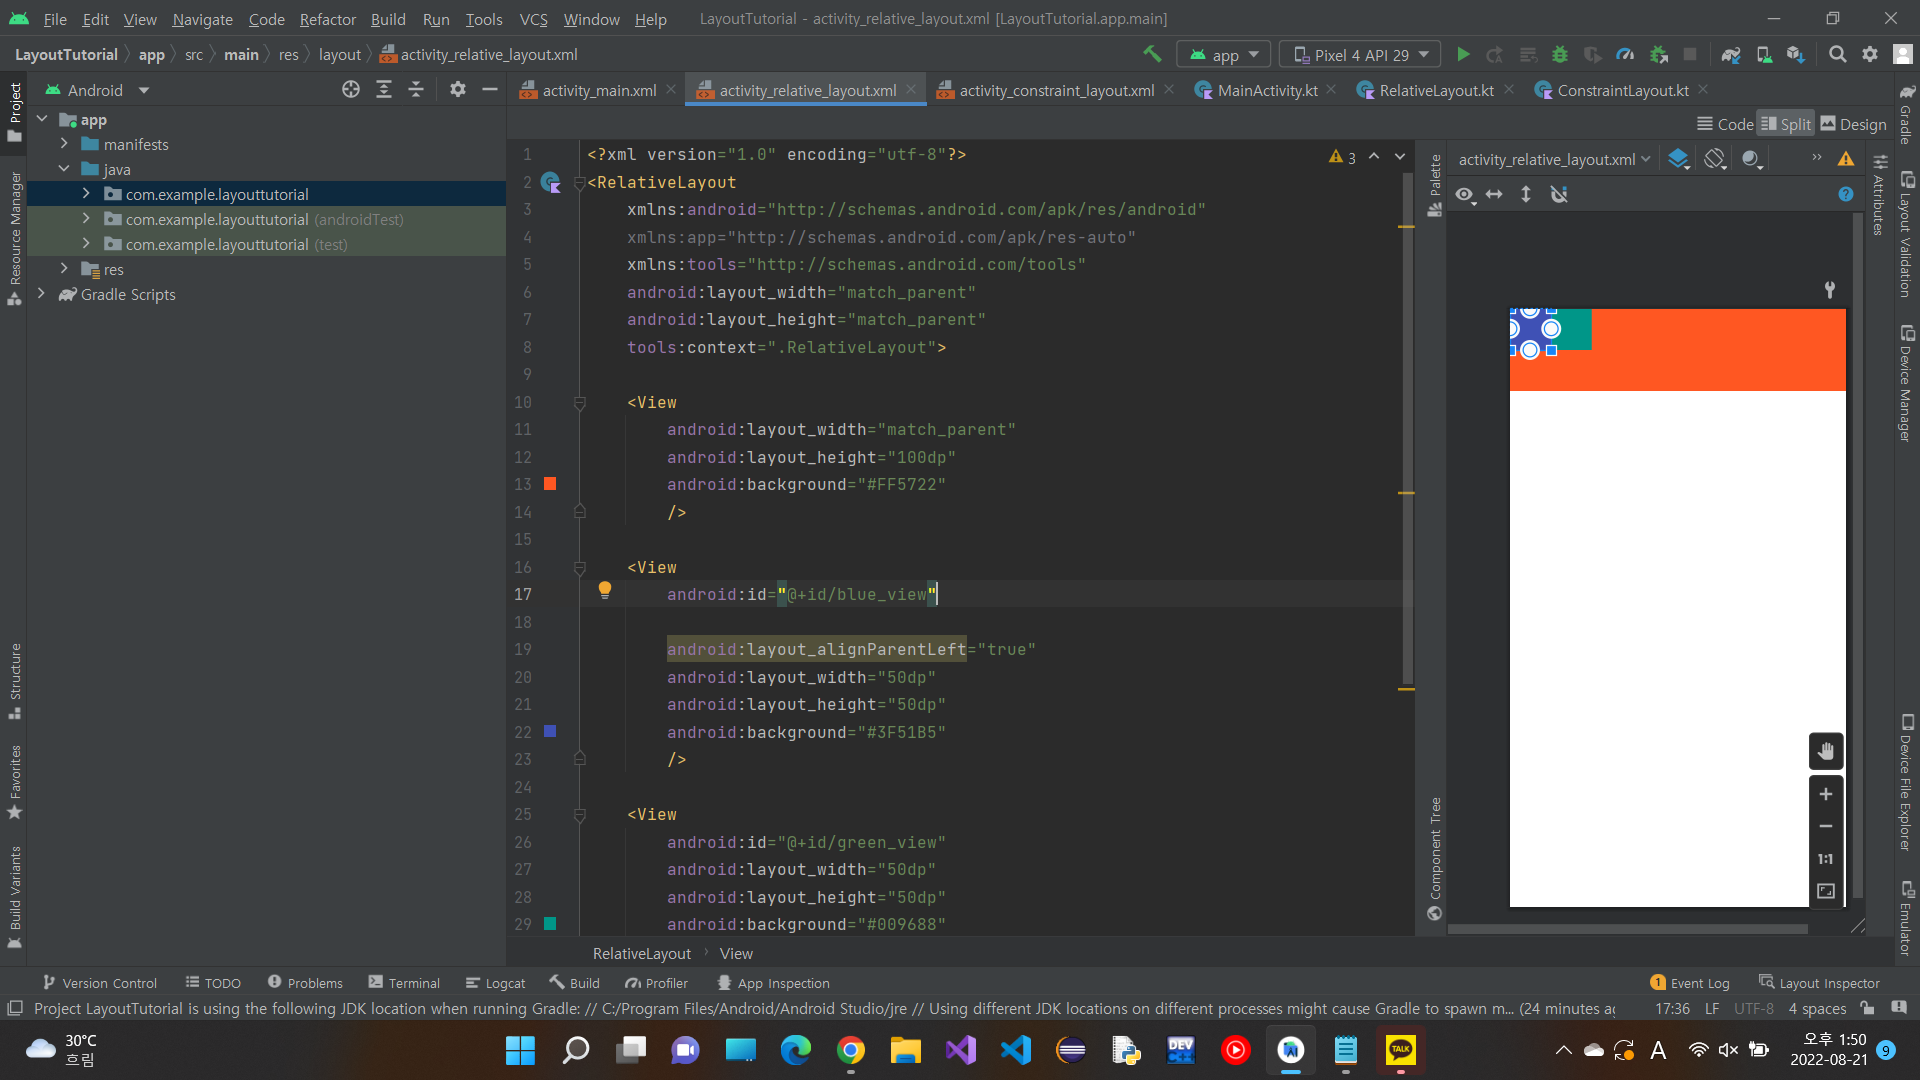The height and width of the screenshot is (1080, 1920).
Task: Expand the Gradle Scripts node
Action: pyautogui.click(x=41, y=294)
